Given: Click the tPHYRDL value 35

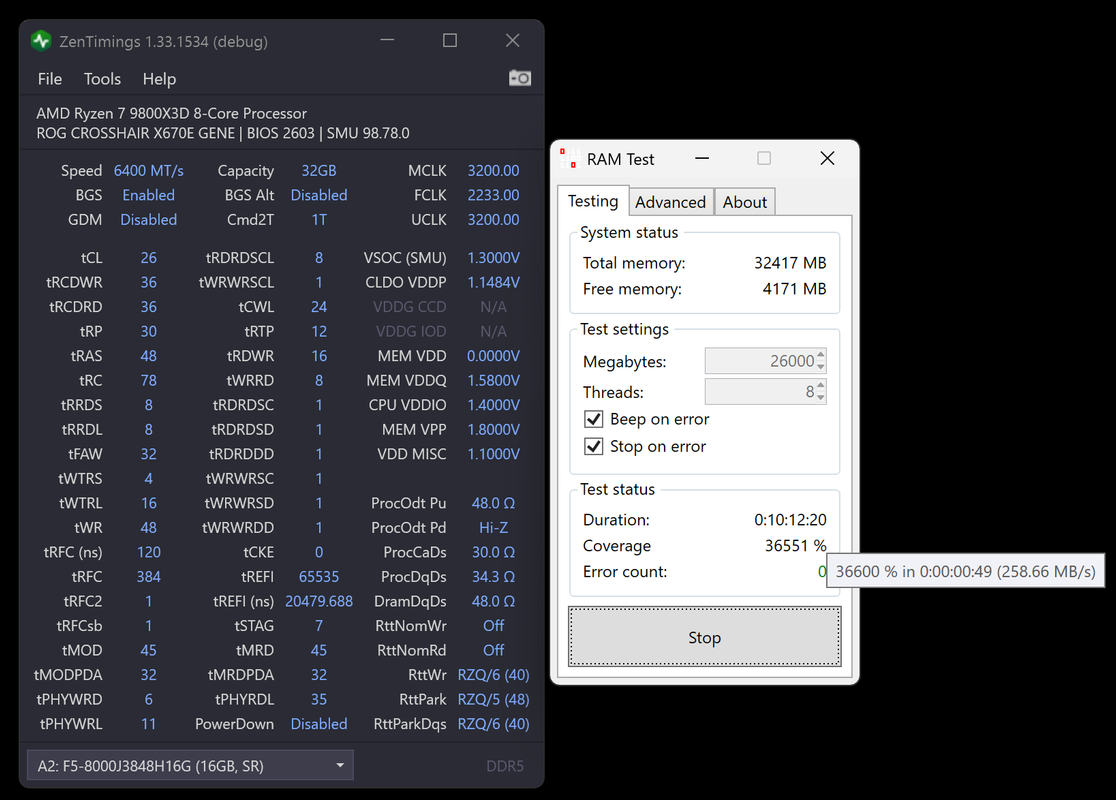Looking at the screenshot, I should (319, 699).
